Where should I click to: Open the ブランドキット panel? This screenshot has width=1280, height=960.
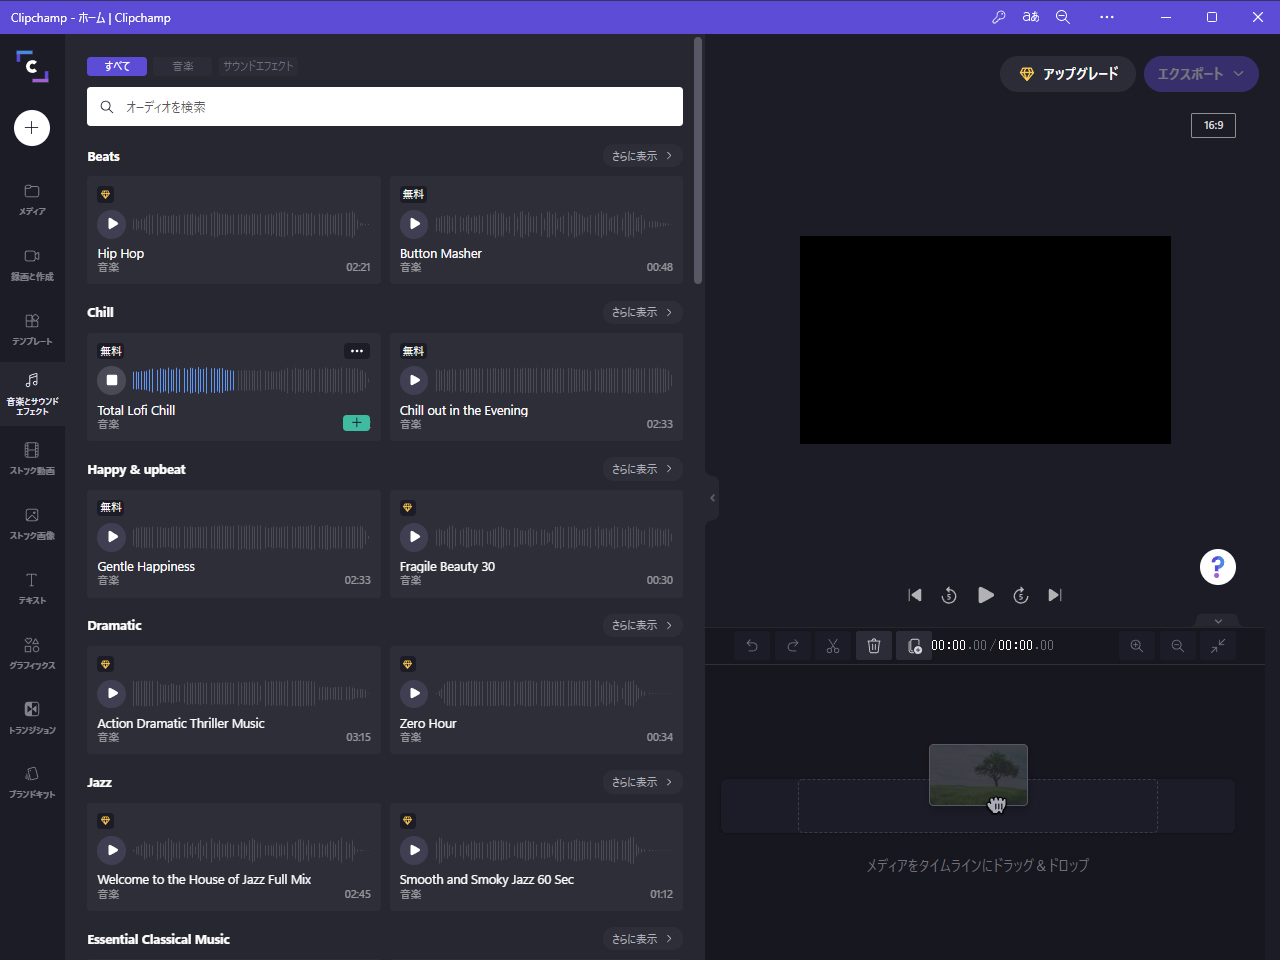click(32, 783)
